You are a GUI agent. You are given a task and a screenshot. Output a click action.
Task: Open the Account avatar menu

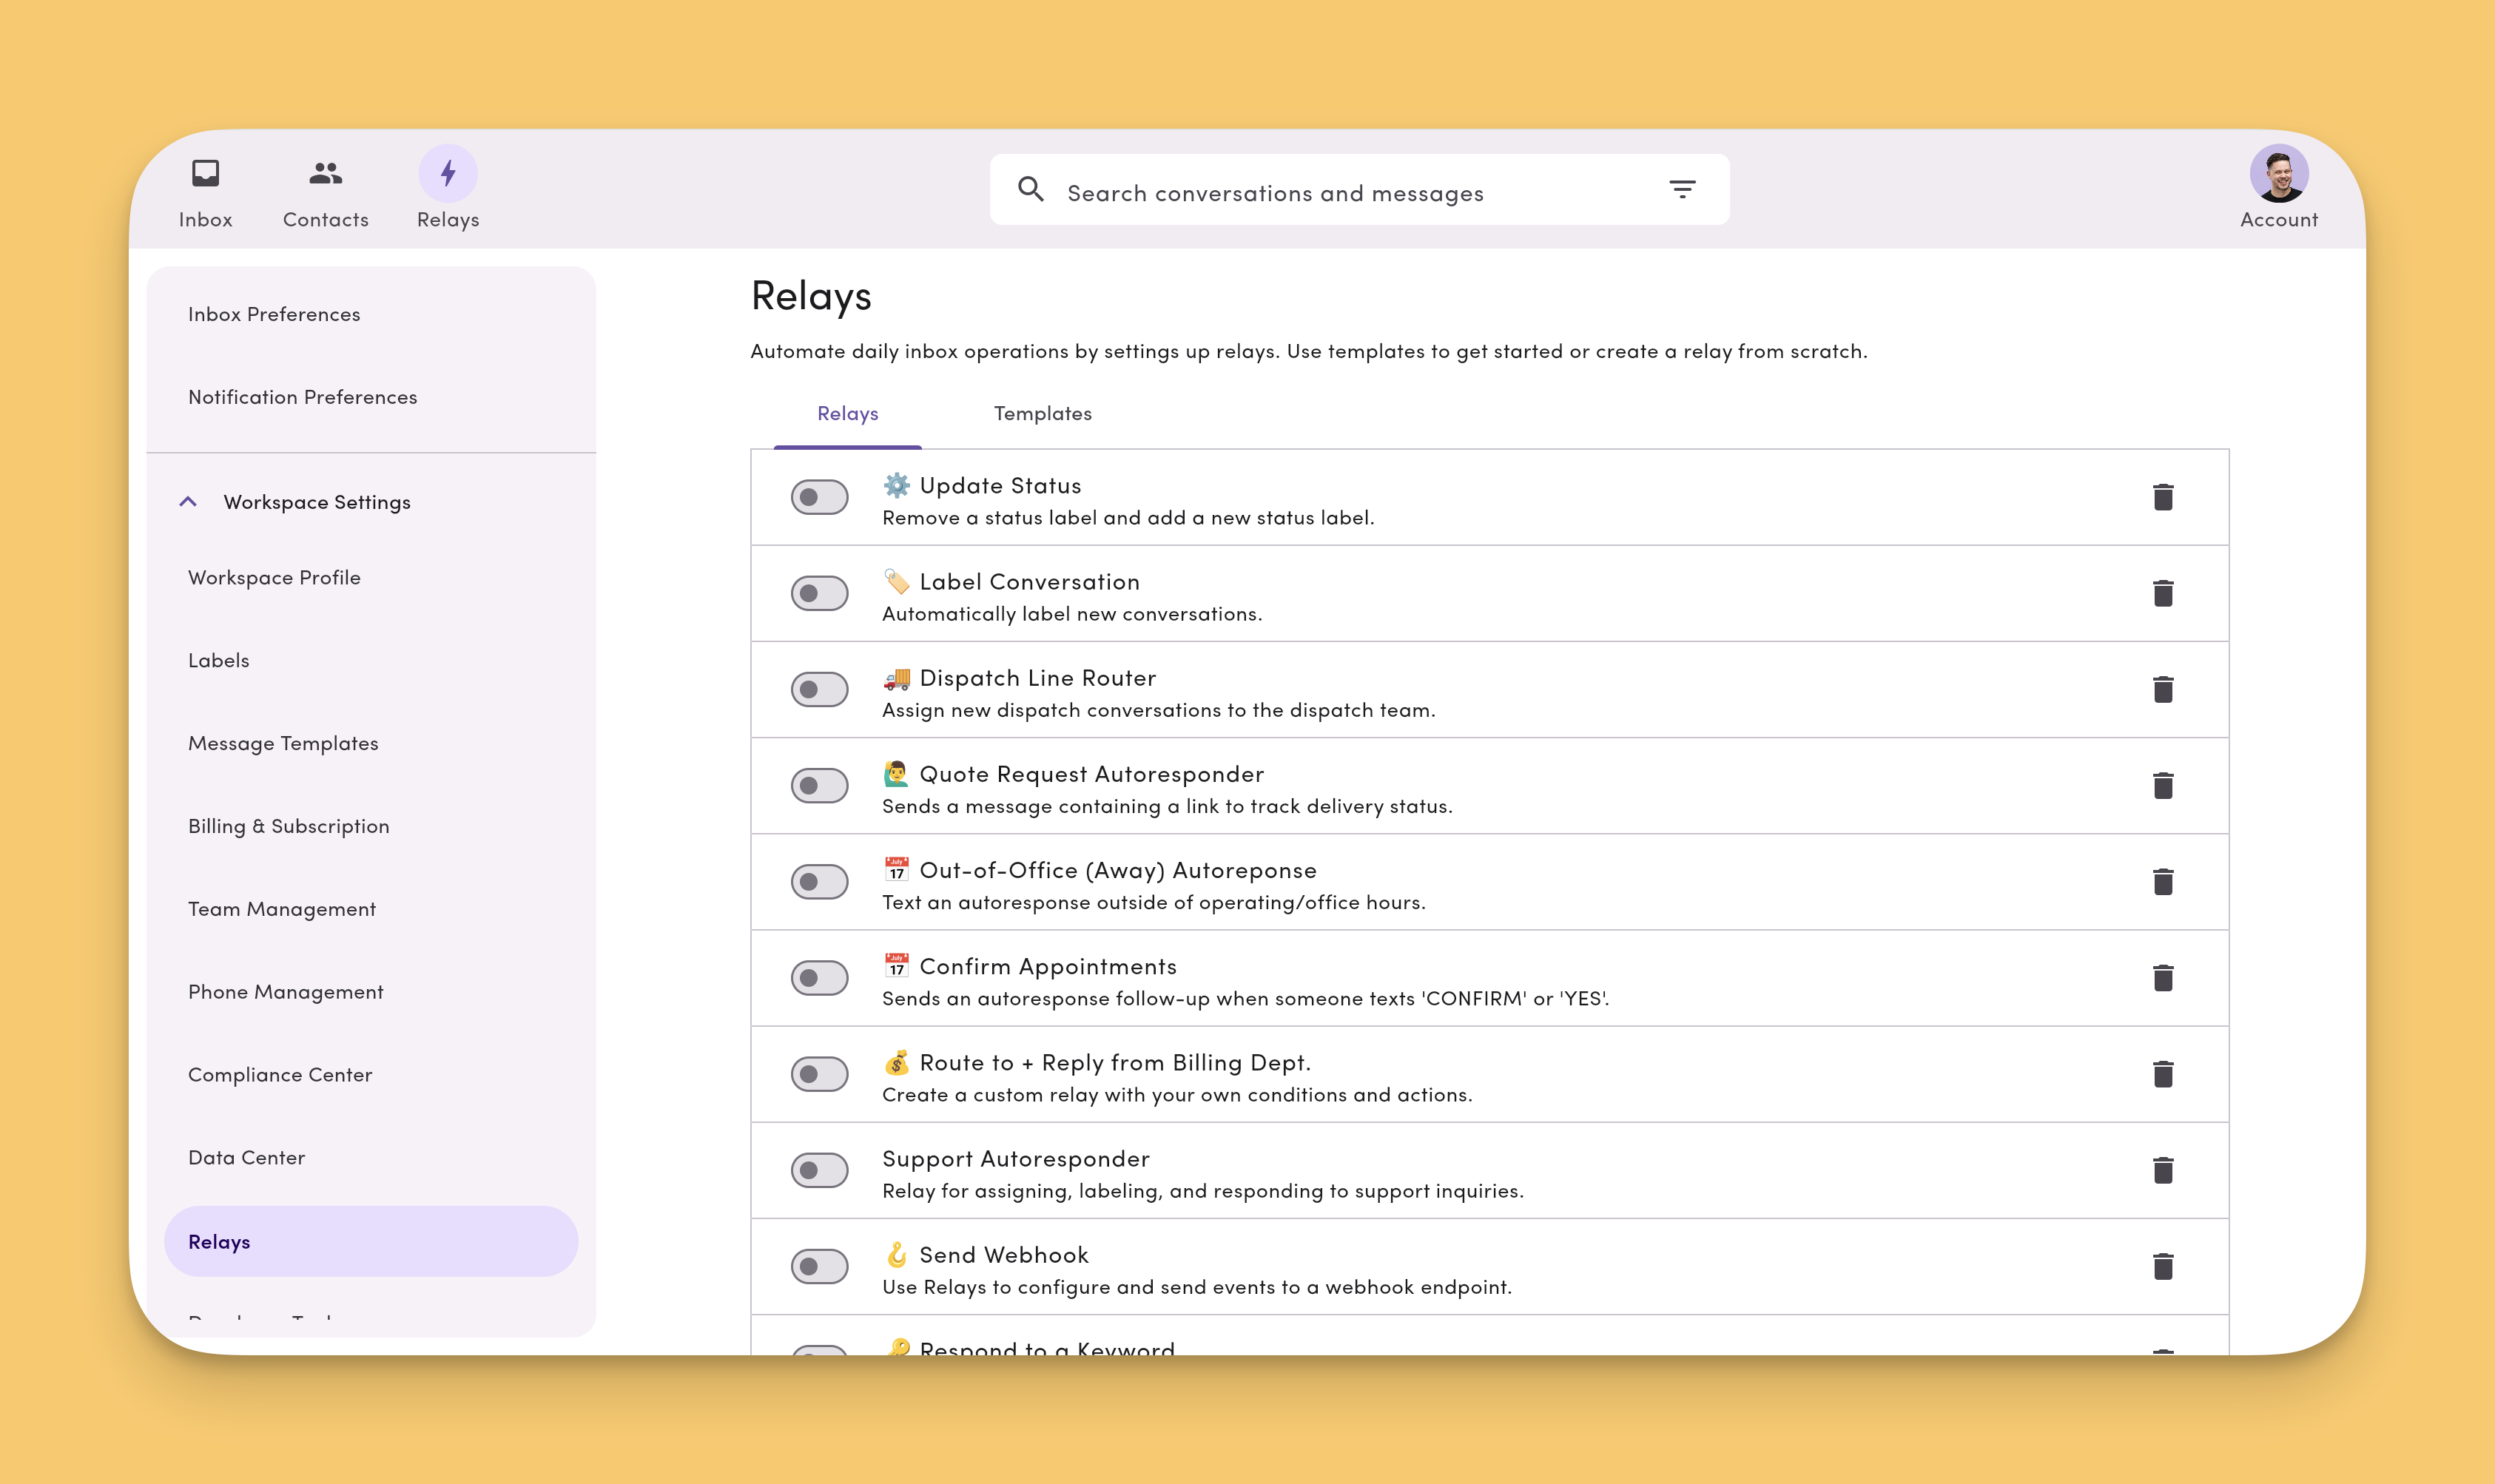click(2278, 176)
